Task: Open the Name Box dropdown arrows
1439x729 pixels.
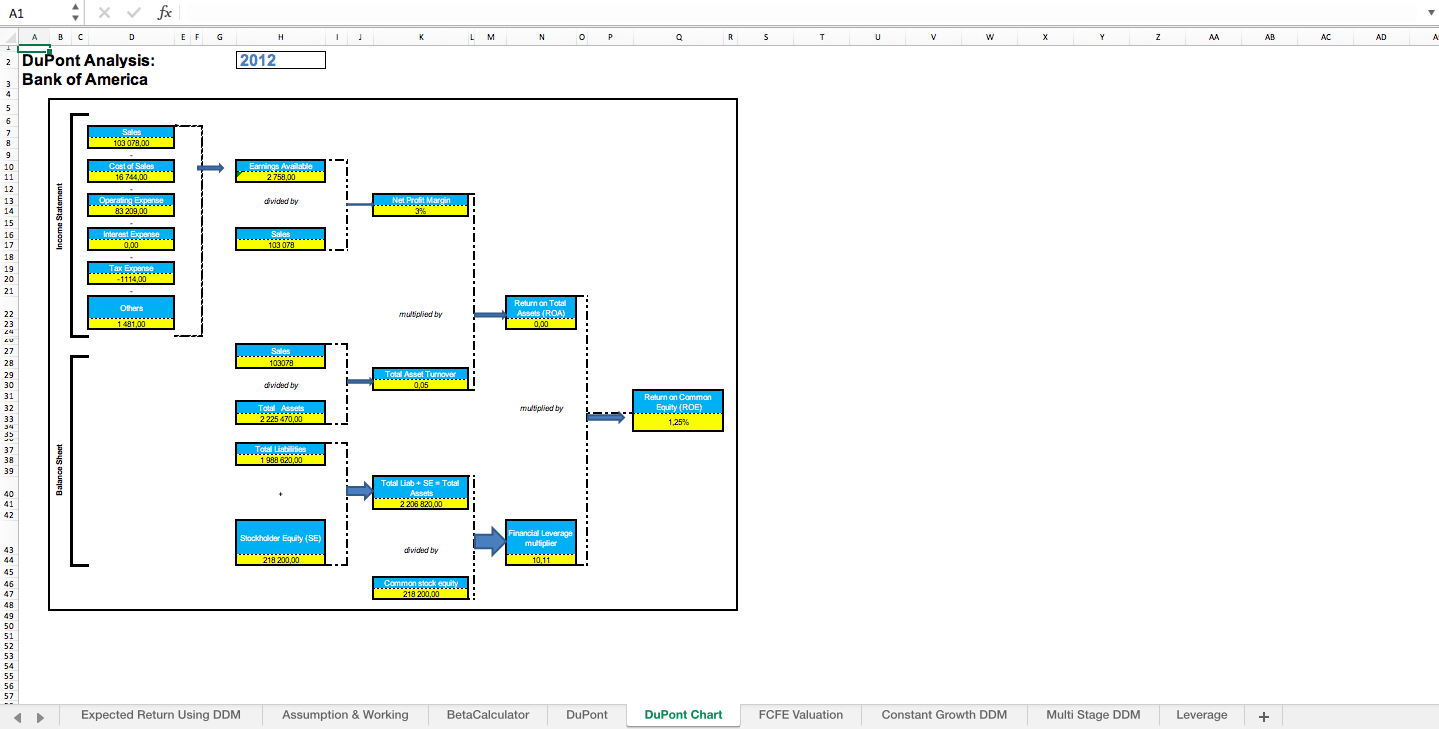Action: pyautogui.click(x=76, y=13)
